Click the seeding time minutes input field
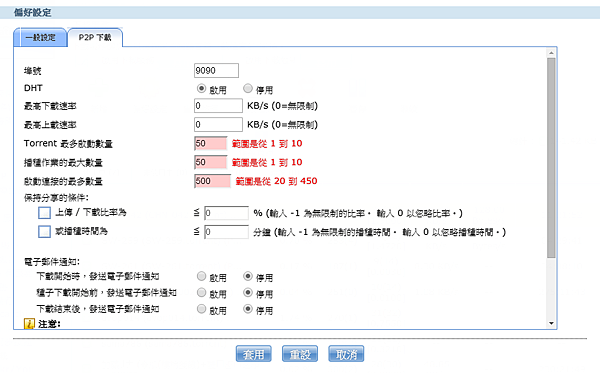The image size is (600, 373). [x=227, y=231]
